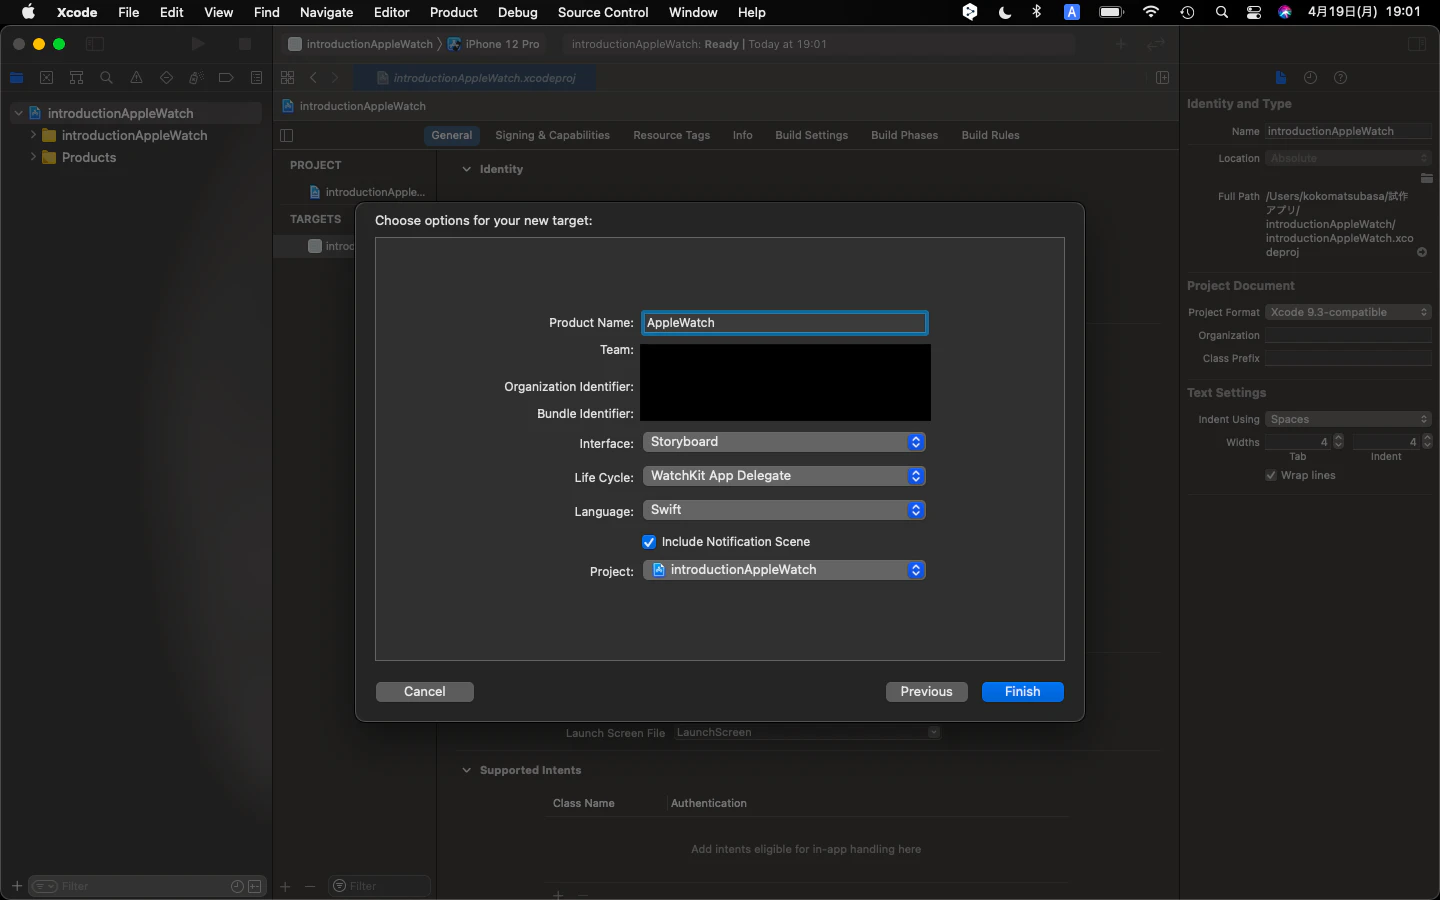Image resolution: width=1440 pixels, height=900 pixels.
Task: Collapse the Identity section
Action: (x=466, y=169)
